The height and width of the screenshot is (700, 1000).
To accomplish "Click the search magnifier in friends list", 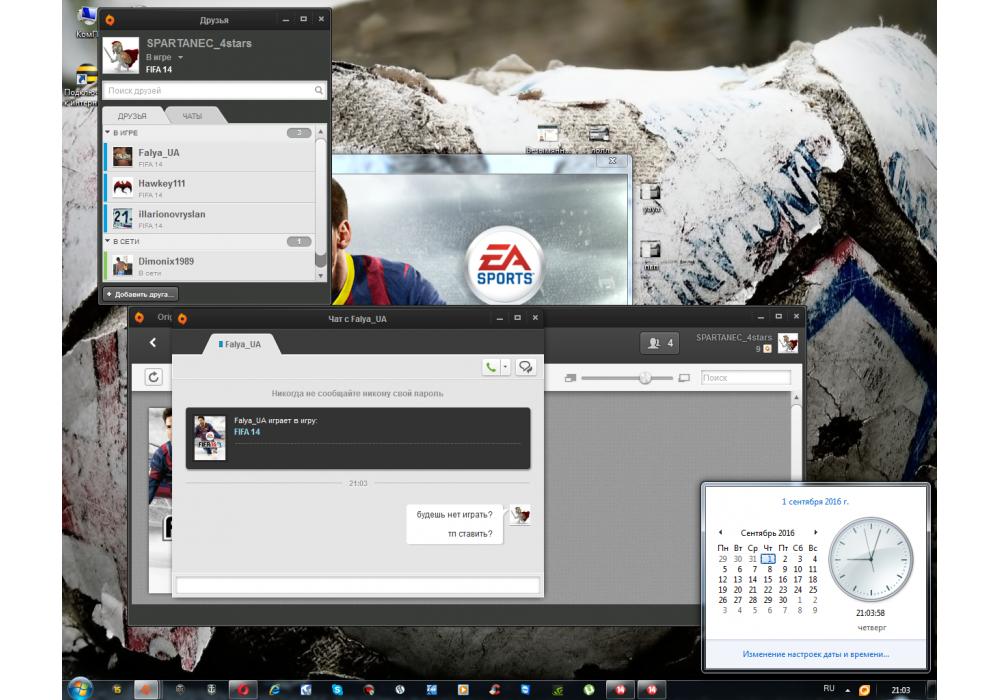I will pos(316,91).
